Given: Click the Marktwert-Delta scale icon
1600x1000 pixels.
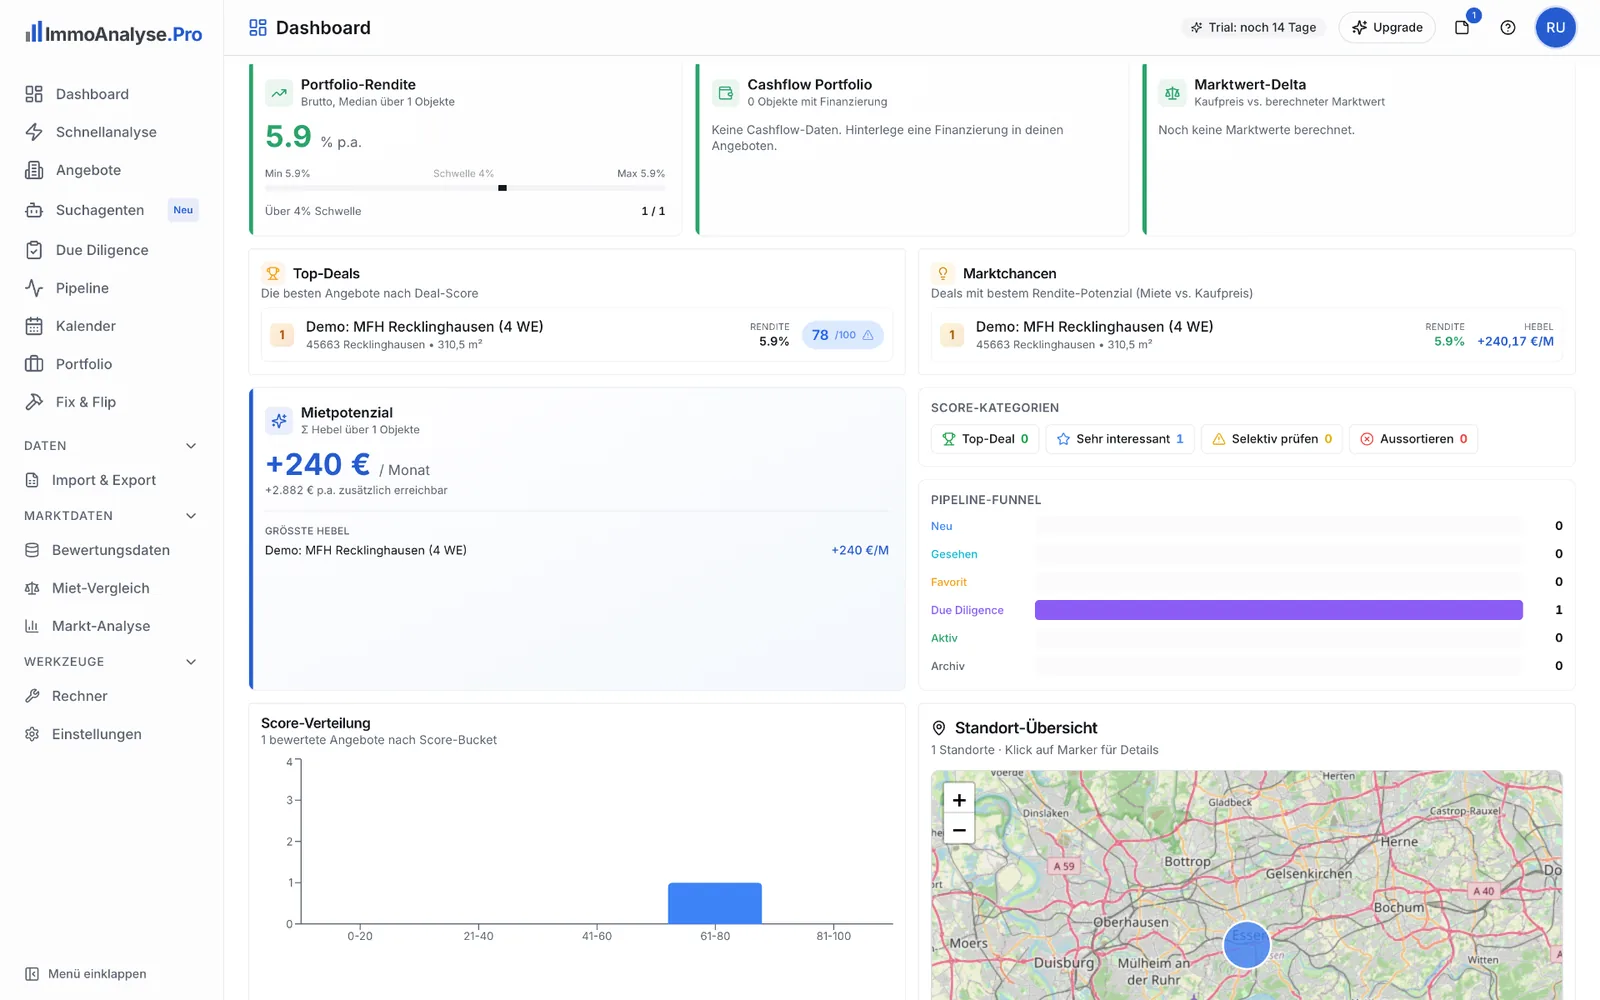Looking at the screenshot, I should click(x=1172, y=93).
